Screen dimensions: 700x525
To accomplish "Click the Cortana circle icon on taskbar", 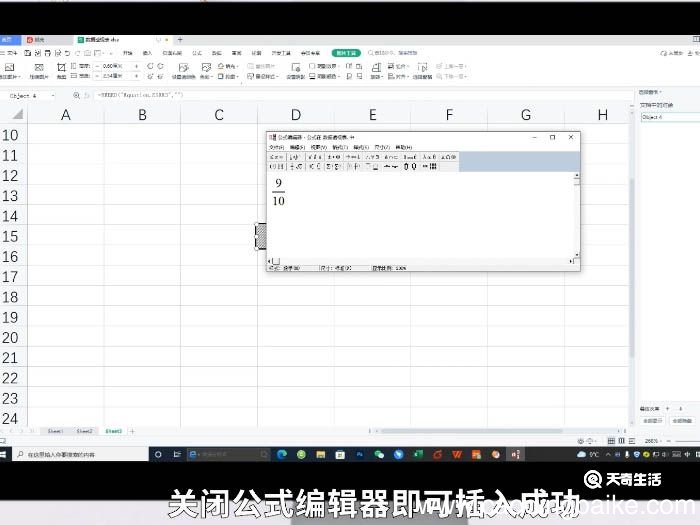I will 158,454.
